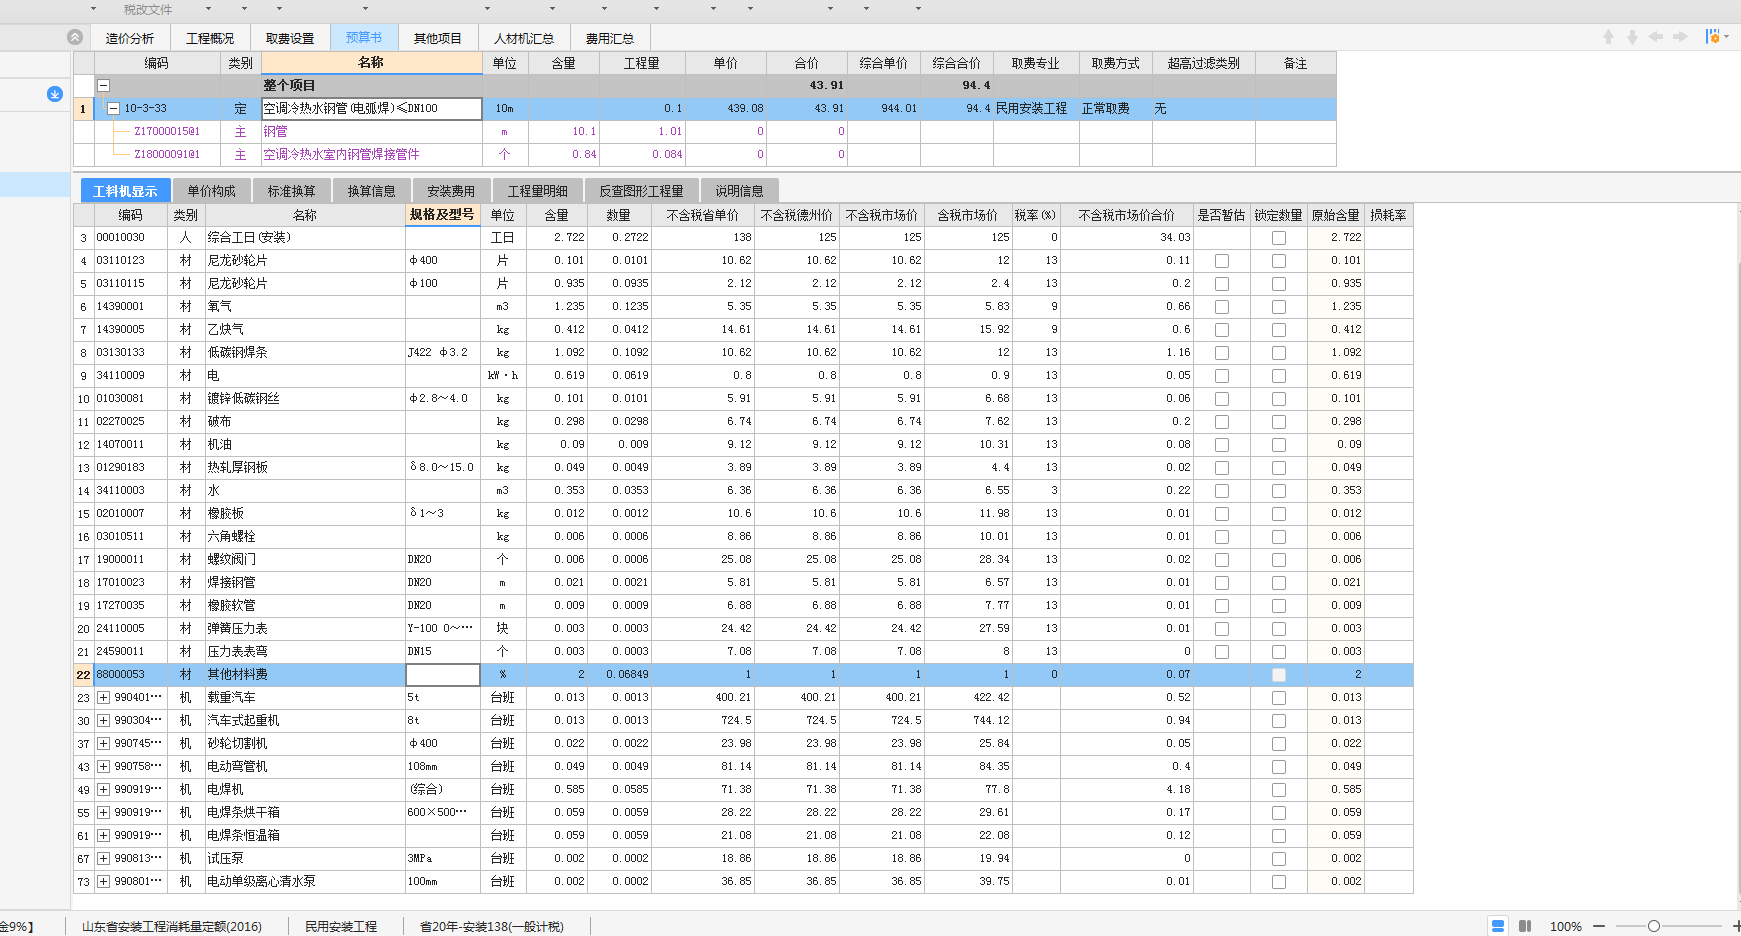The height and width of the screenshot is (936, 1741).
Task: Toggle 锁定数量 checkbox for 电 row
Action: 1278,376
